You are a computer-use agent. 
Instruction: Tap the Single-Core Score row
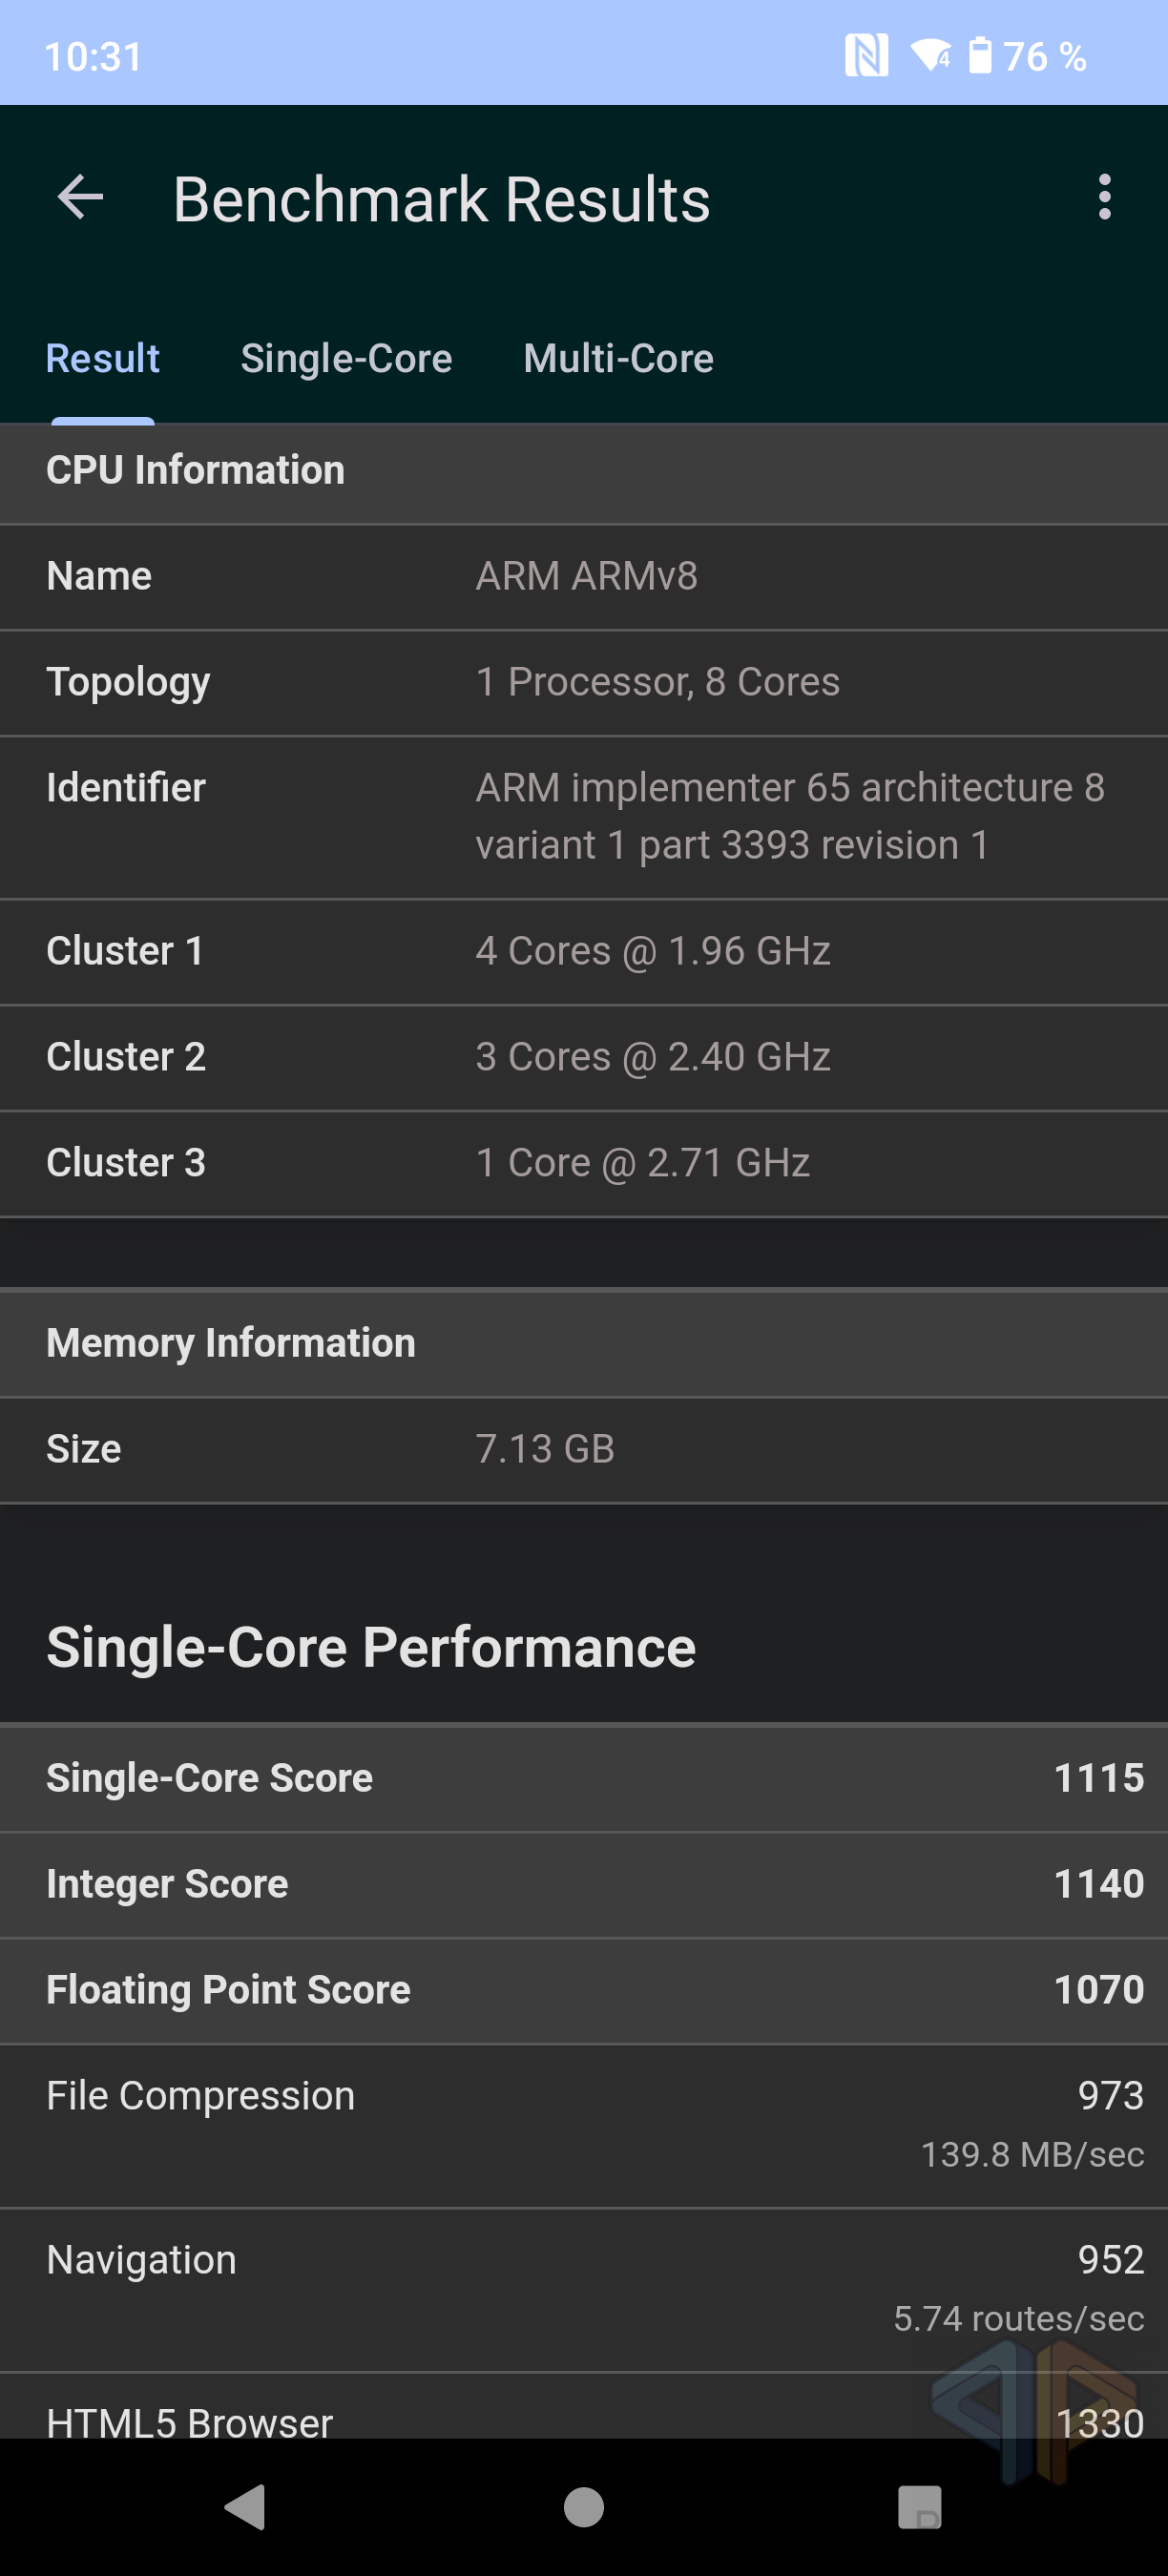(x=584, y=1778)
